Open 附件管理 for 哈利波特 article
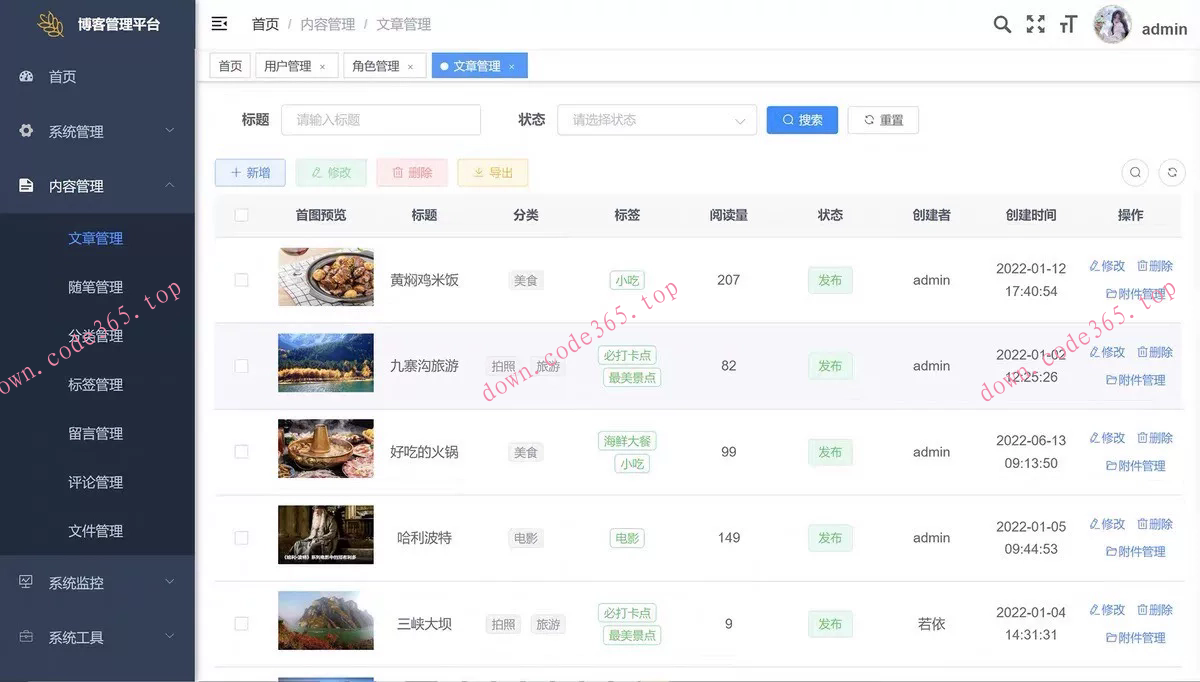 (1136, 552)
